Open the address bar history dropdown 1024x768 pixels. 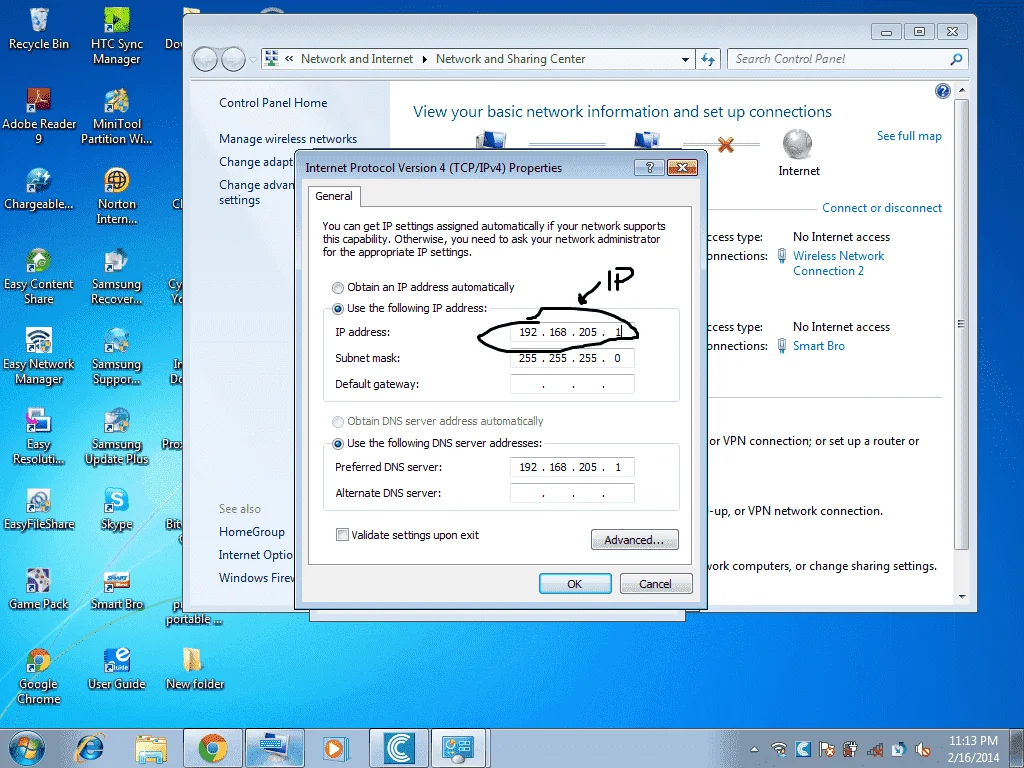click(685, 59)
